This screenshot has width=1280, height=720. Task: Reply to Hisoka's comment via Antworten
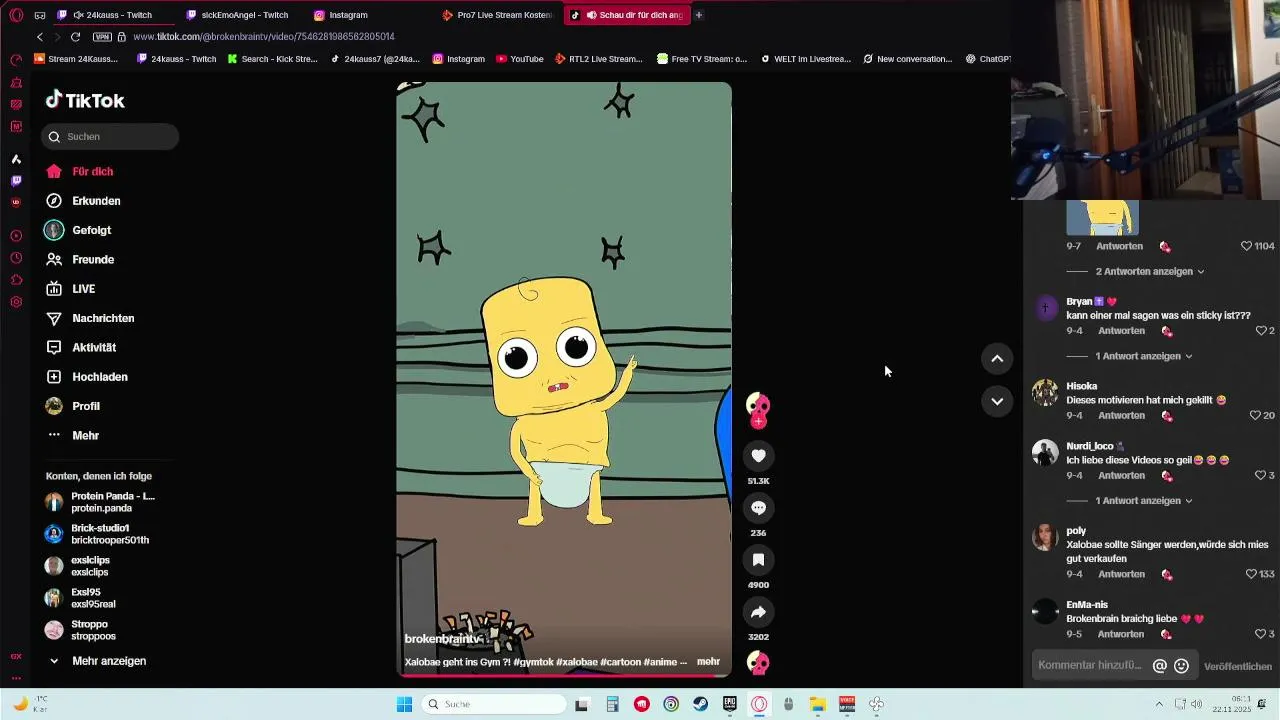(1120, 415)
